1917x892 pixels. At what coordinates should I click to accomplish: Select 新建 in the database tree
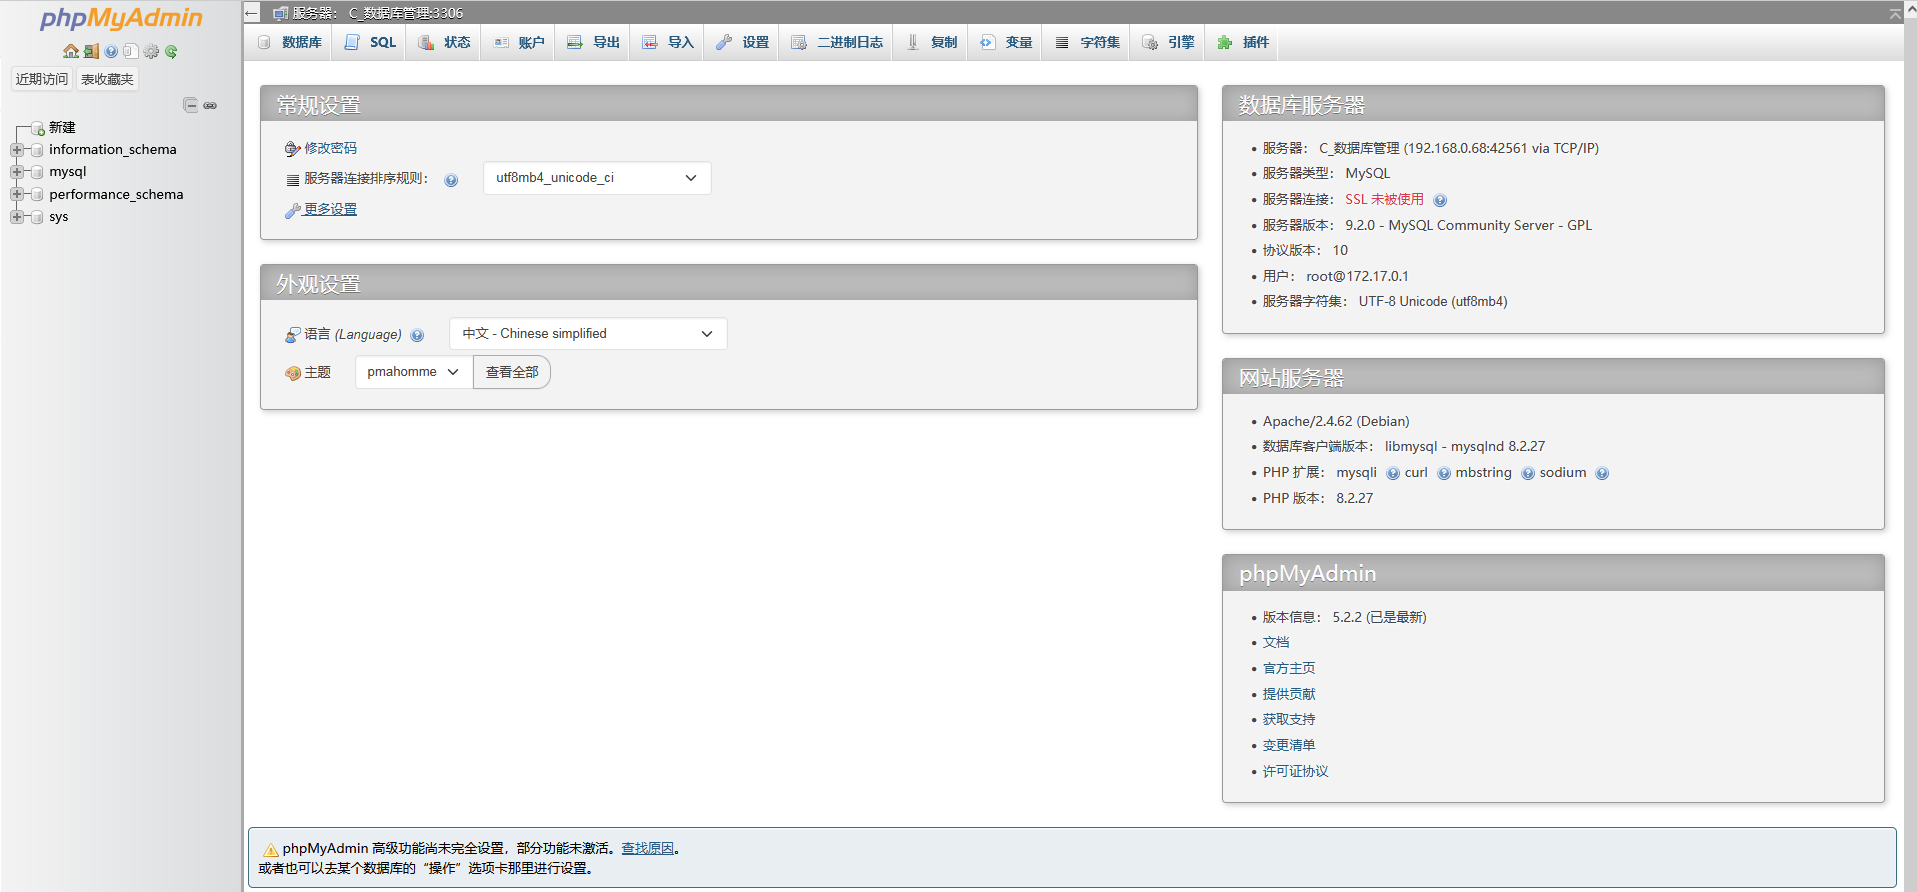(x=62, y=127)
